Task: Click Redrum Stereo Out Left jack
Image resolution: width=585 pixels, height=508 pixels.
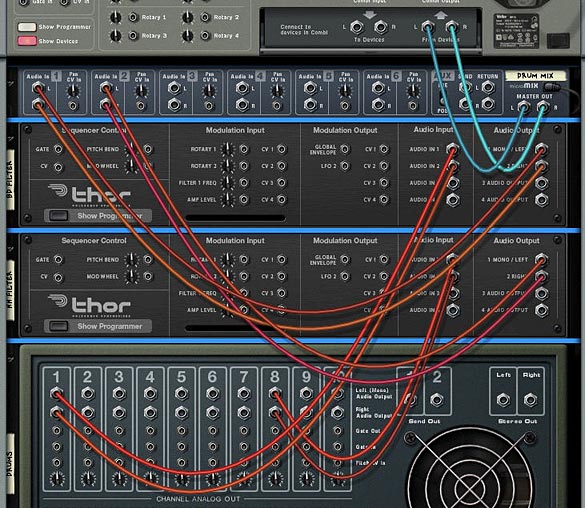Action: click(x=503, y=400)
